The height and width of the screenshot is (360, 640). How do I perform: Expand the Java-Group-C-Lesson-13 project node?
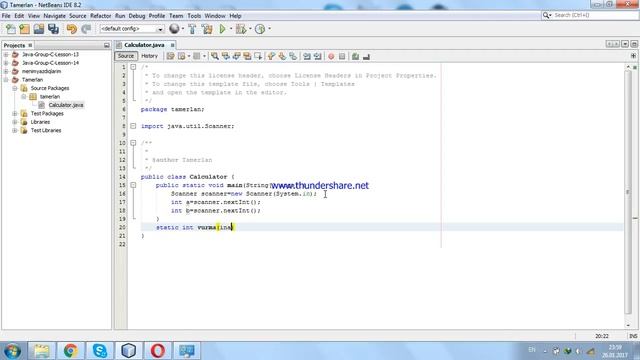(x=6, y=54)
